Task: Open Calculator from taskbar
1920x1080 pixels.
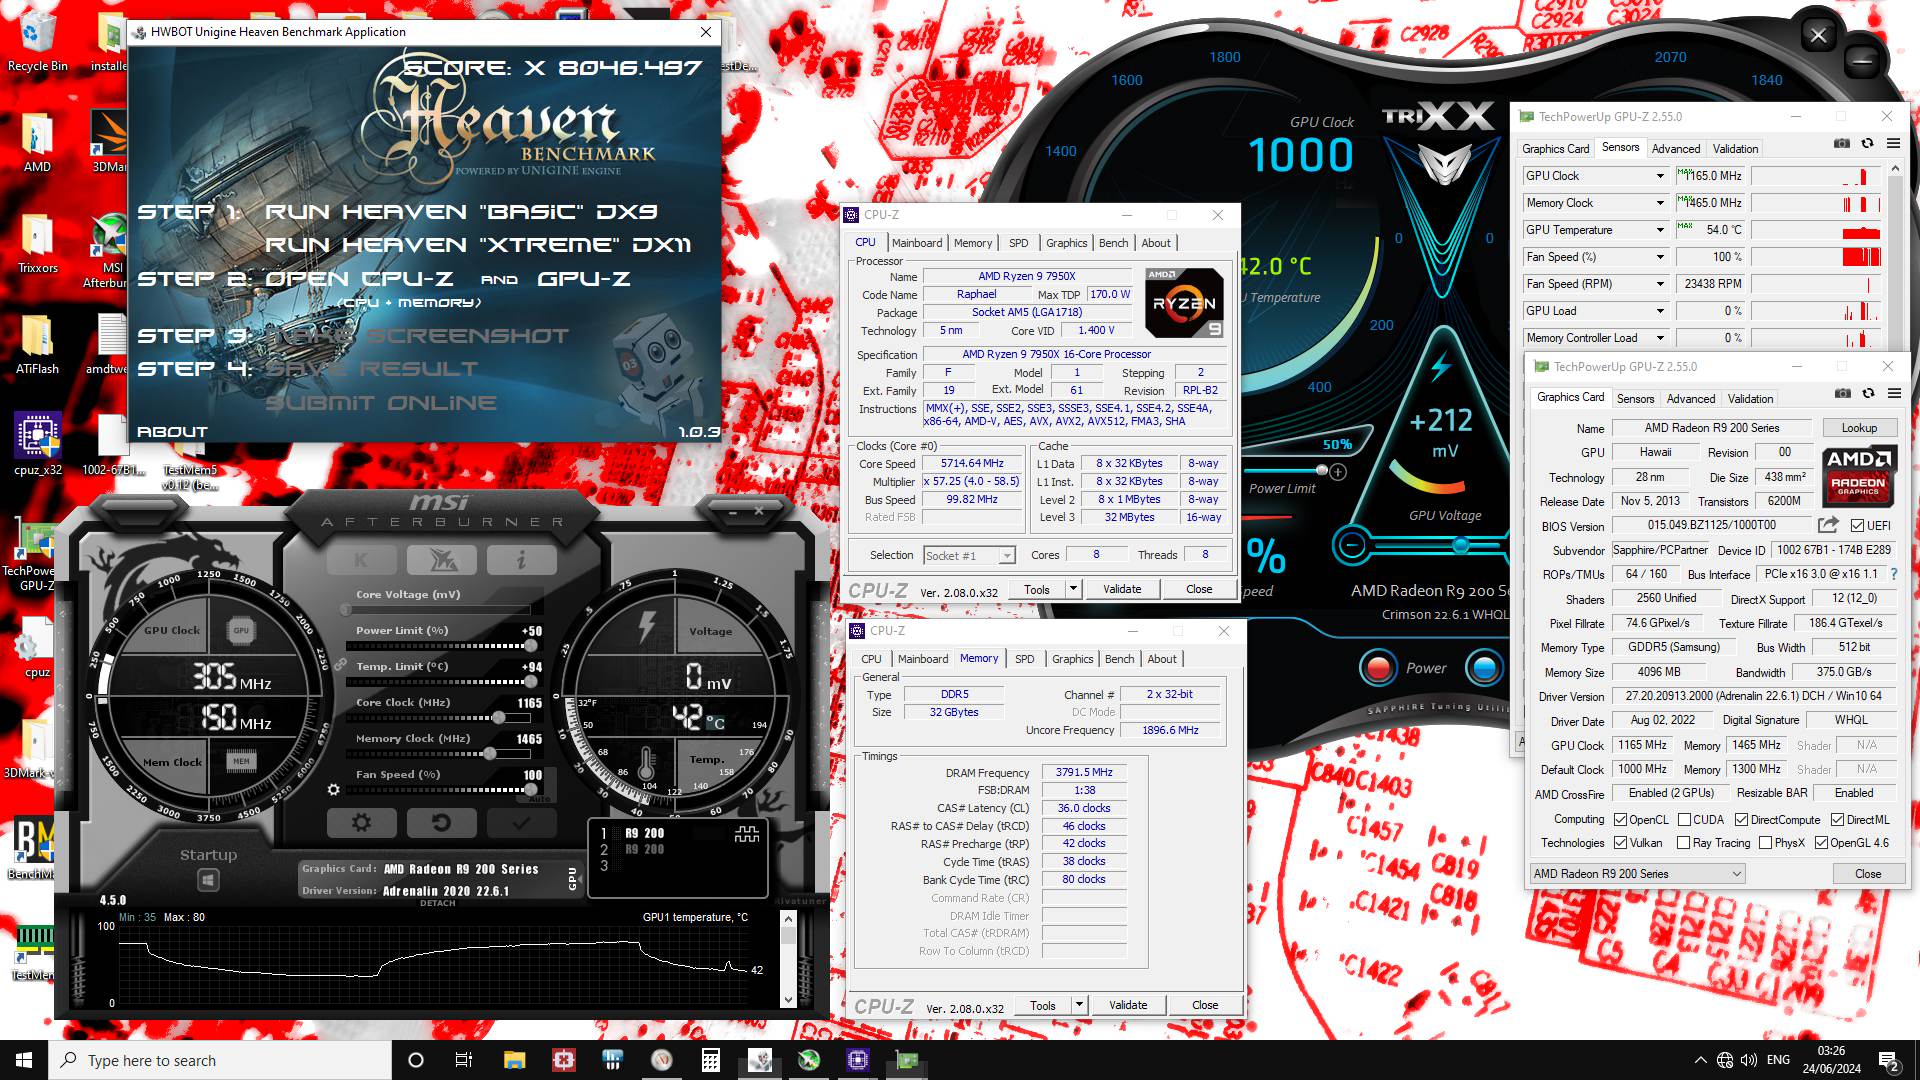Action: point(711,1060)
